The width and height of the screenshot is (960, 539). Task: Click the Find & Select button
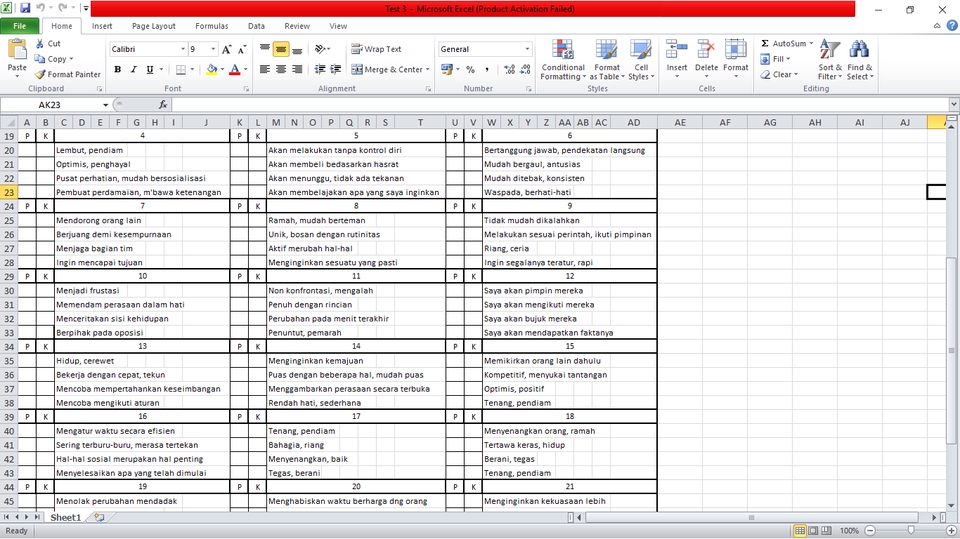[x=860, y=59]
